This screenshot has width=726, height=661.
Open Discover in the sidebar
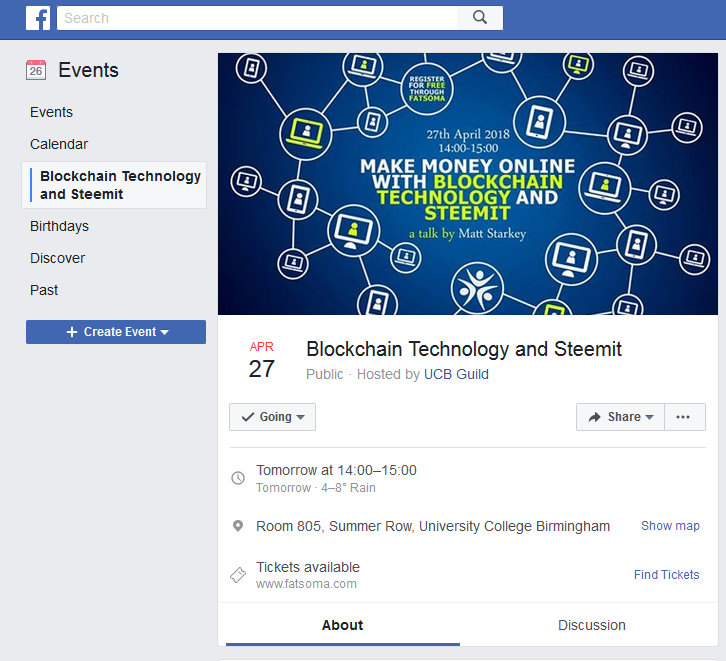click(57, 258)
